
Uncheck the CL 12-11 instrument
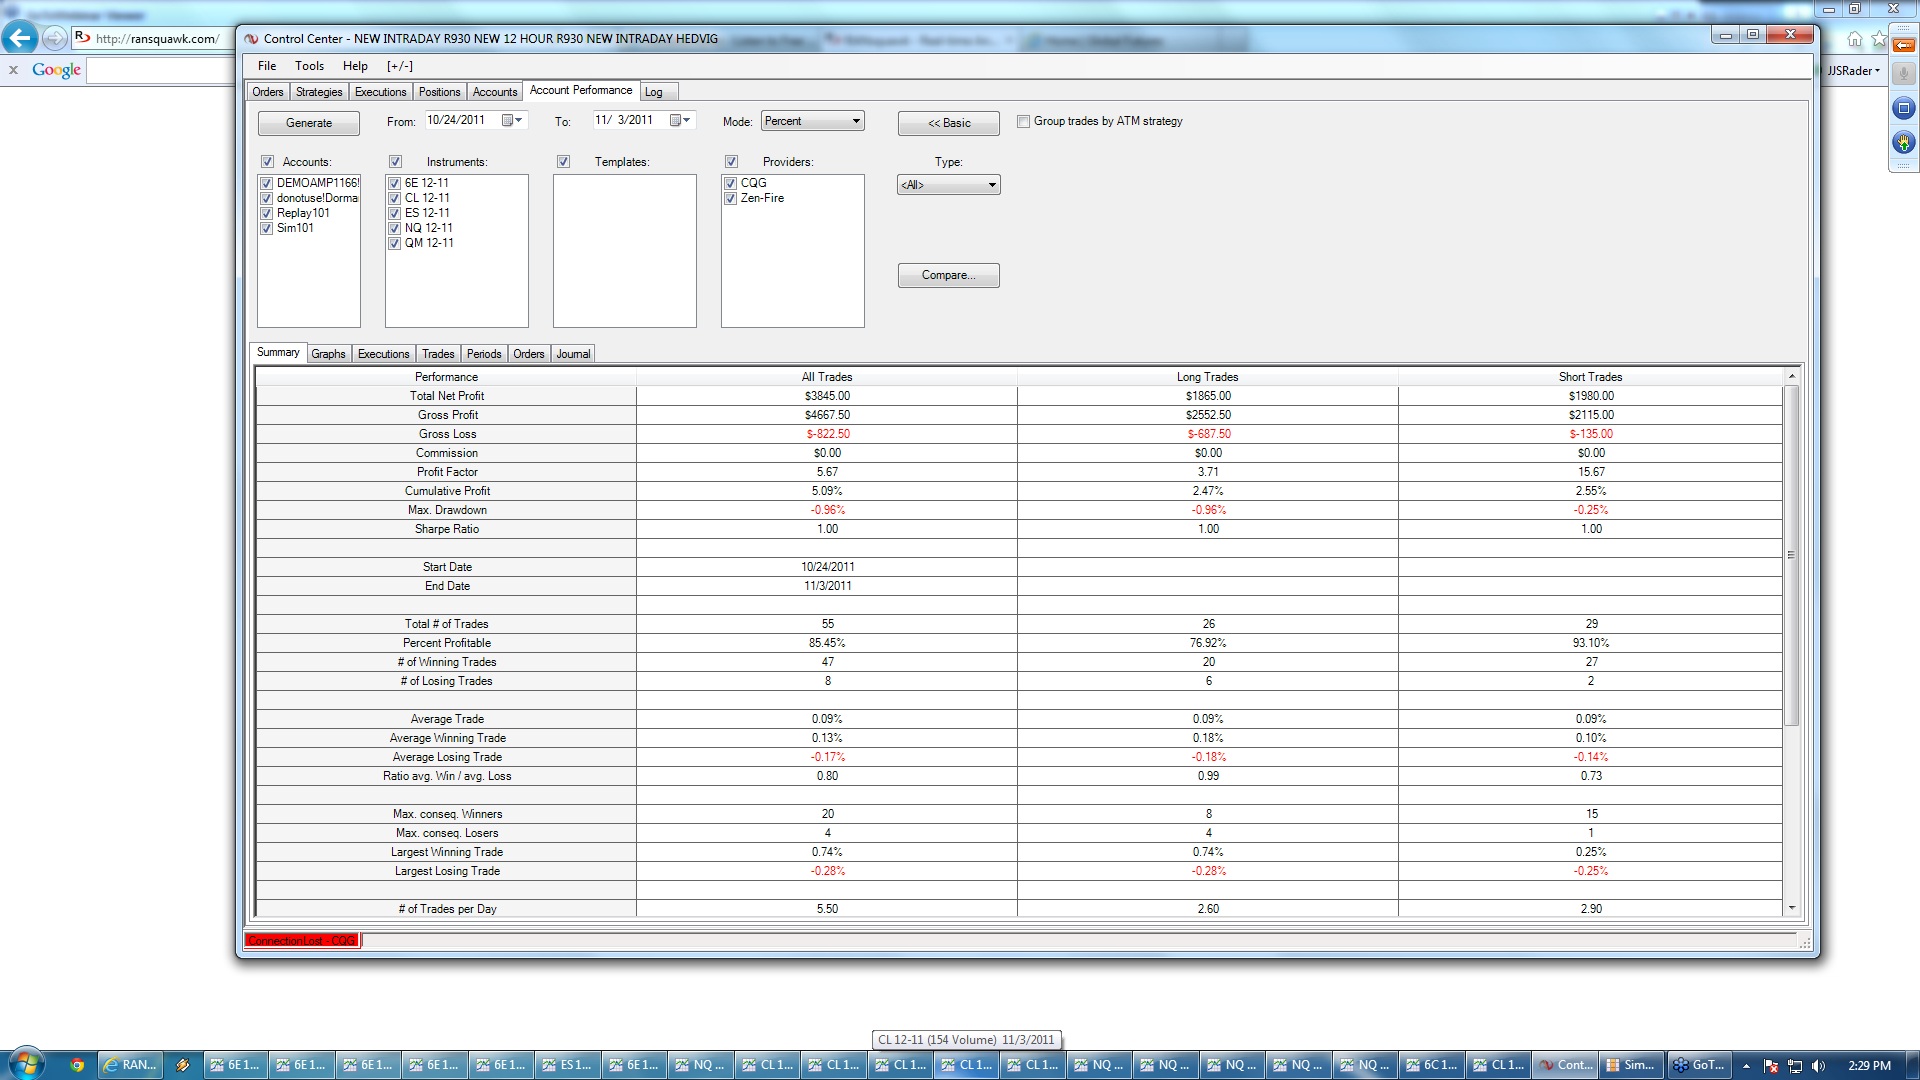(394, 199)
